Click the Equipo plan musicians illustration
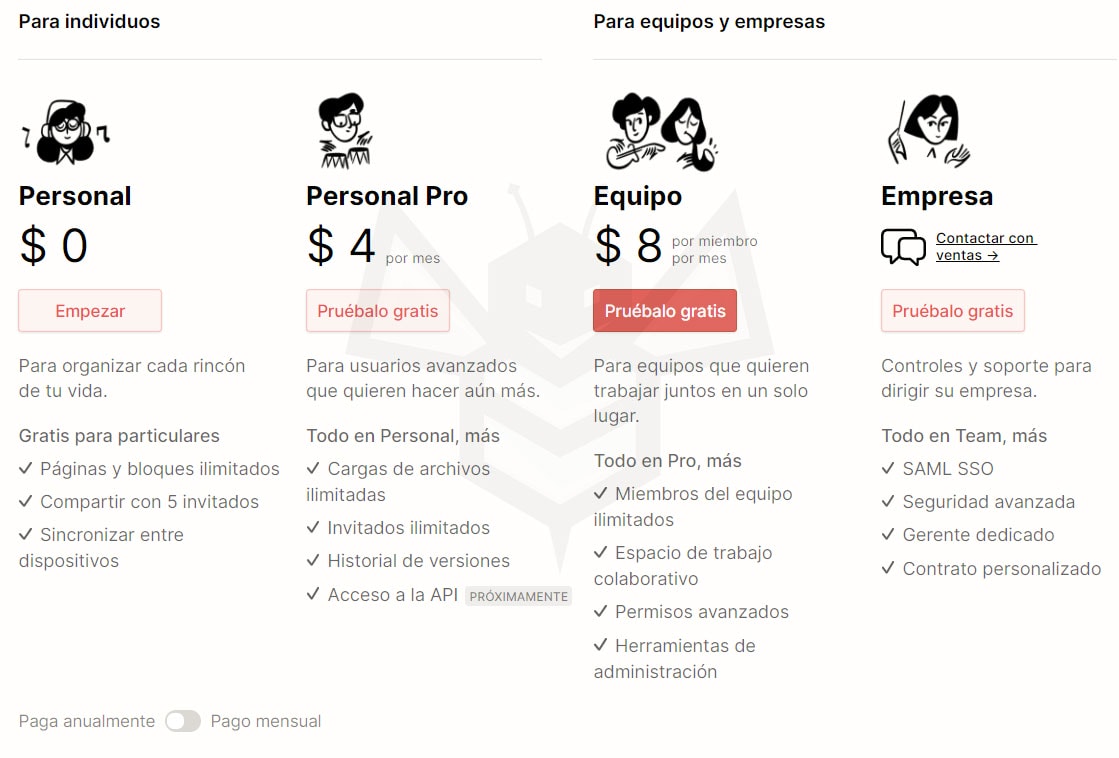Screen dimensions: 1119x758 [661, 132]
